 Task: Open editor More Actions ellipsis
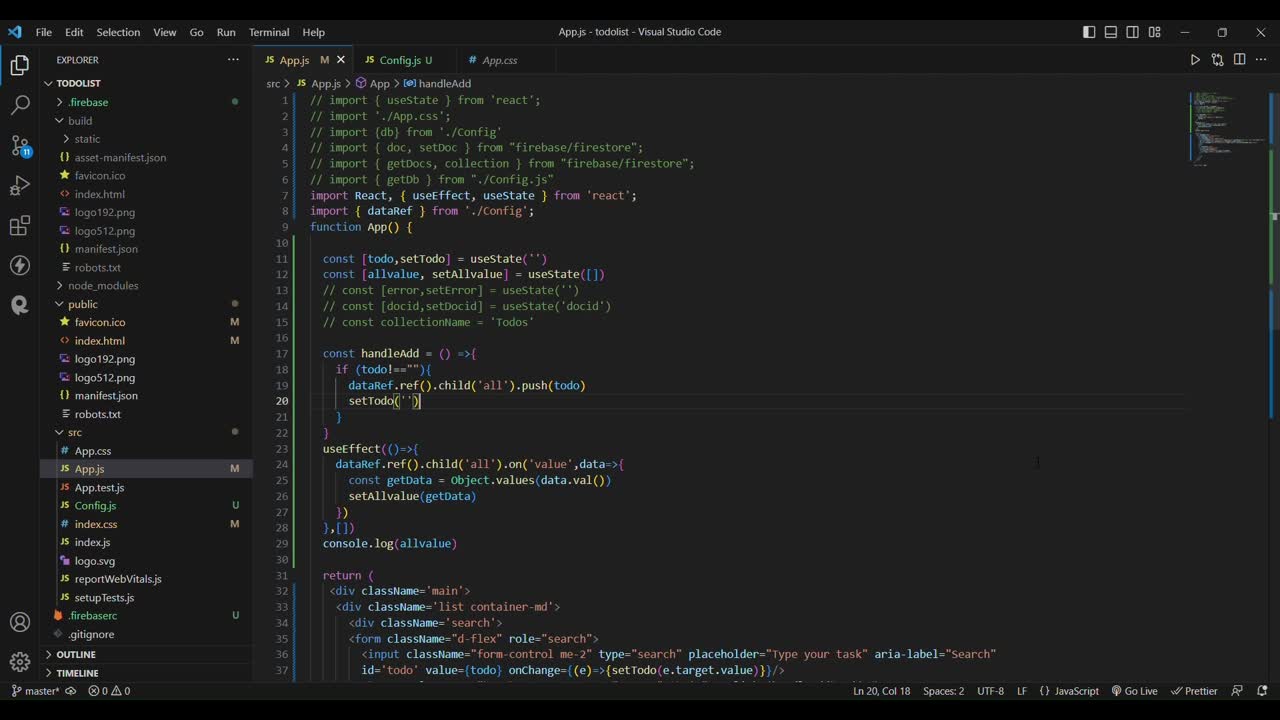(x=1260, y=60)
